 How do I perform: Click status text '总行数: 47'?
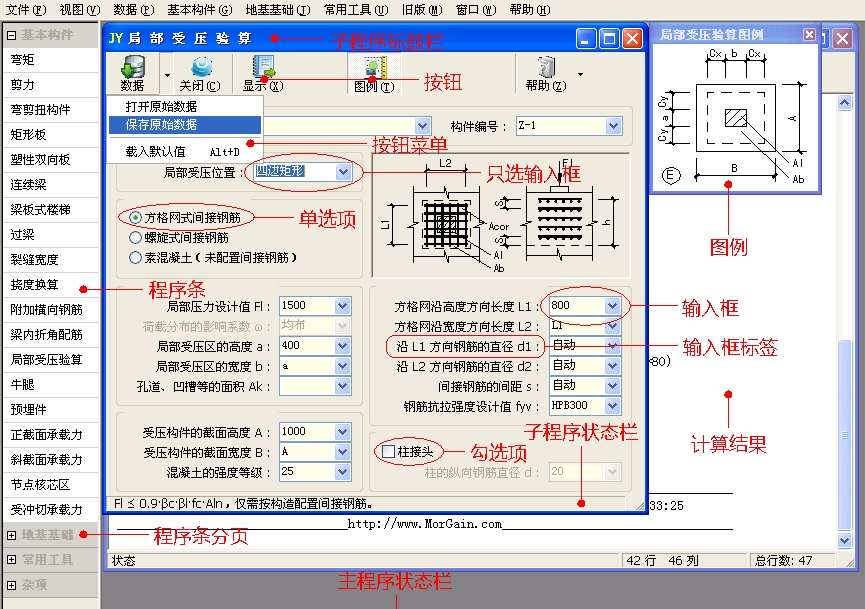point(783,561)
